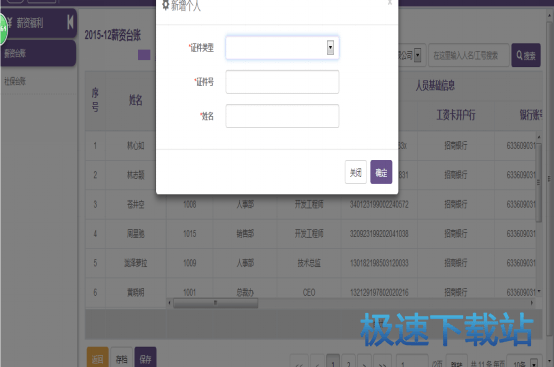Viewport: 554px width, 367px height.
Task: Open the company dropdown beside search box
Action: (x=417, y=55)
